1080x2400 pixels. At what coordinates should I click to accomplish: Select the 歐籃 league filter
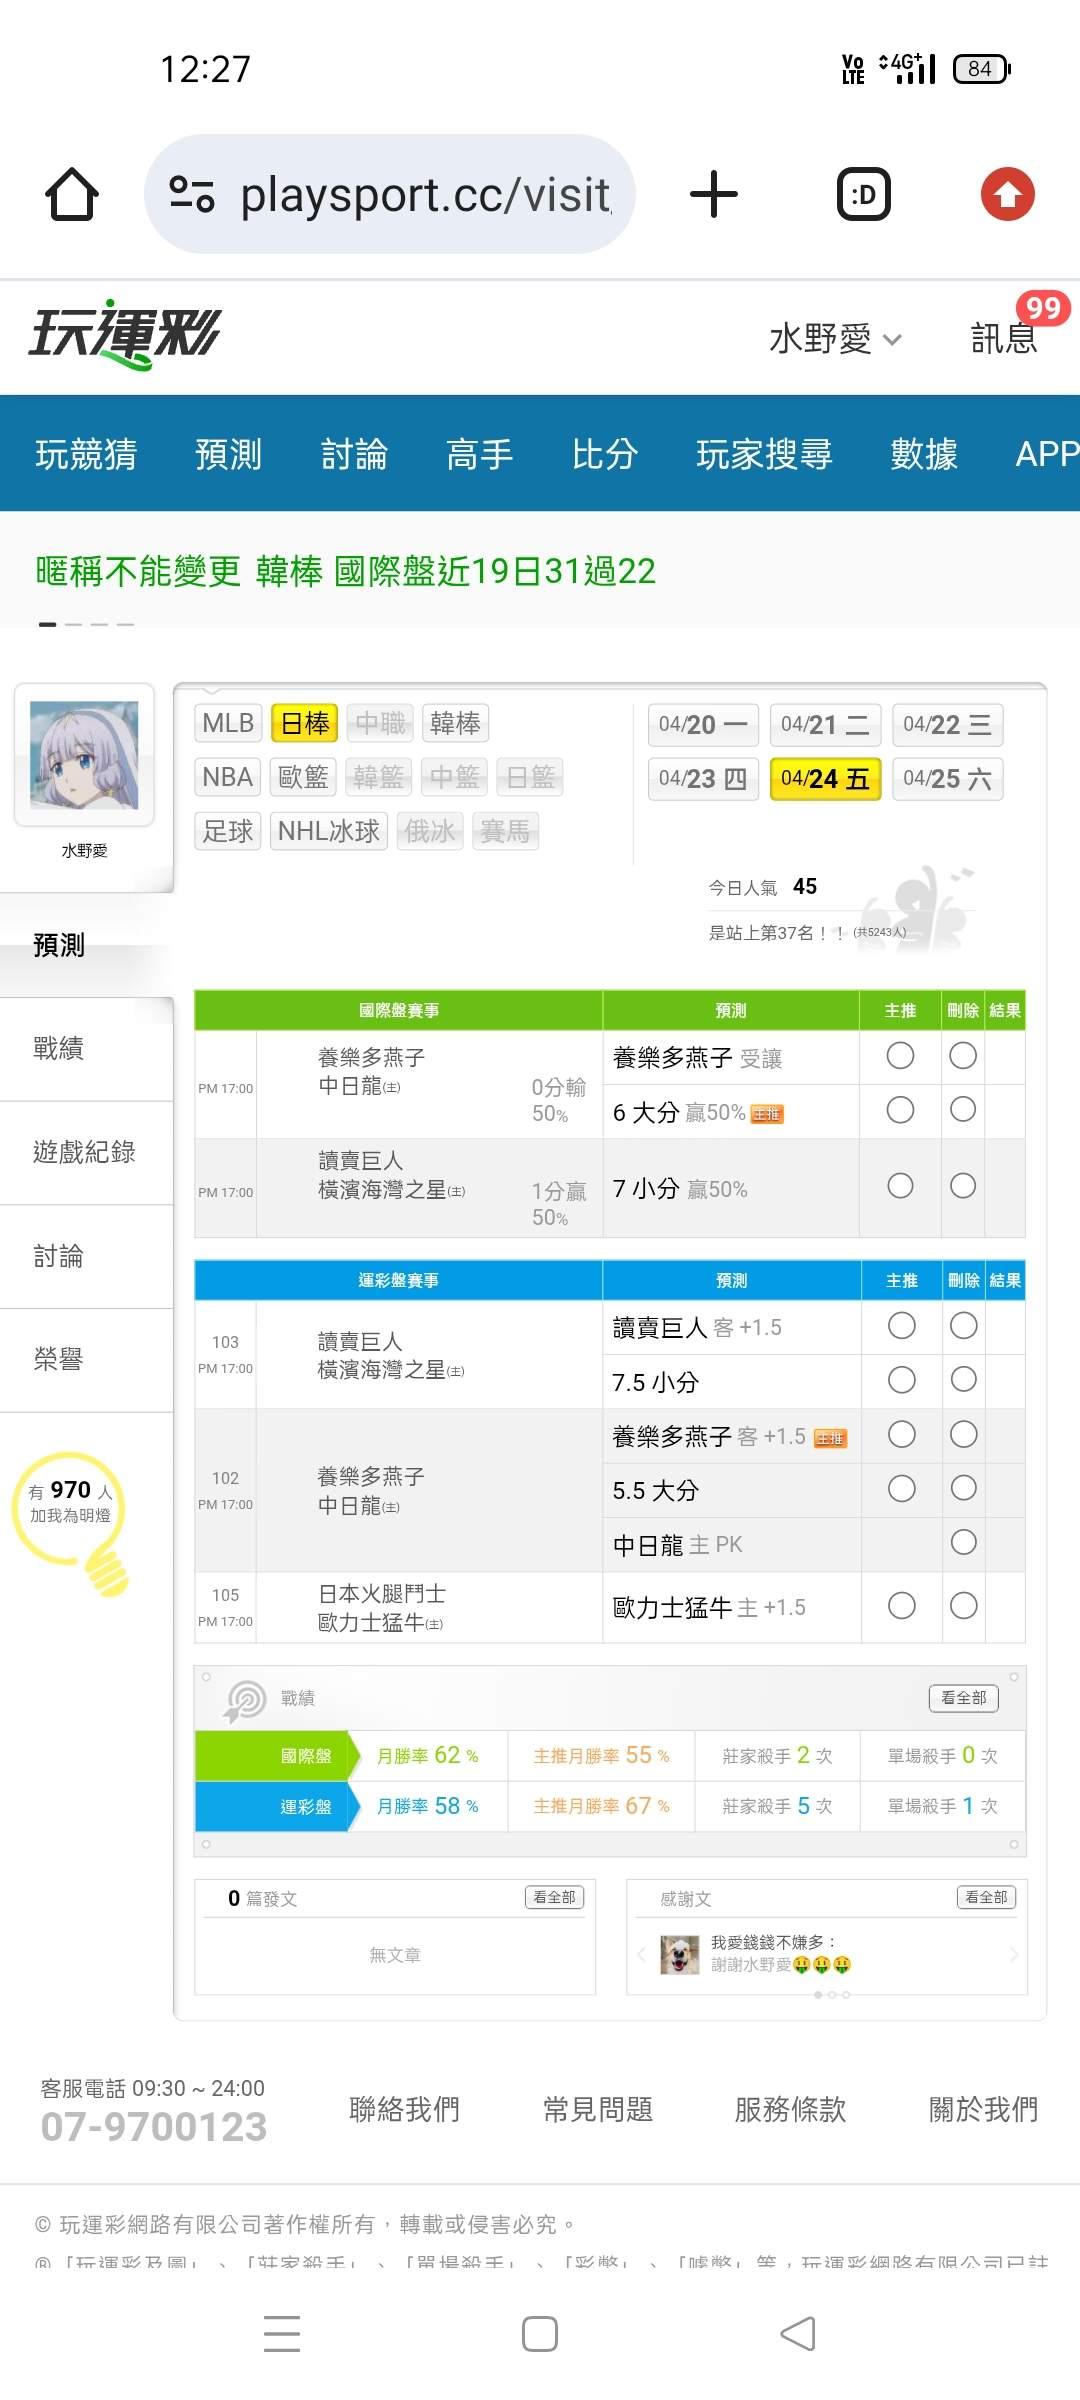pos(304,777)
